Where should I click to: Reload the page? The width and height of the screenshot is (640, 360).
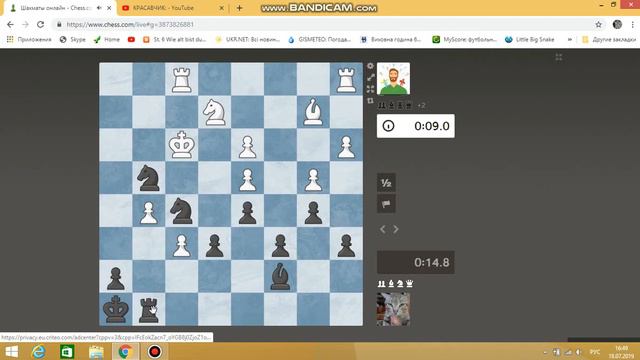point(40,24)
